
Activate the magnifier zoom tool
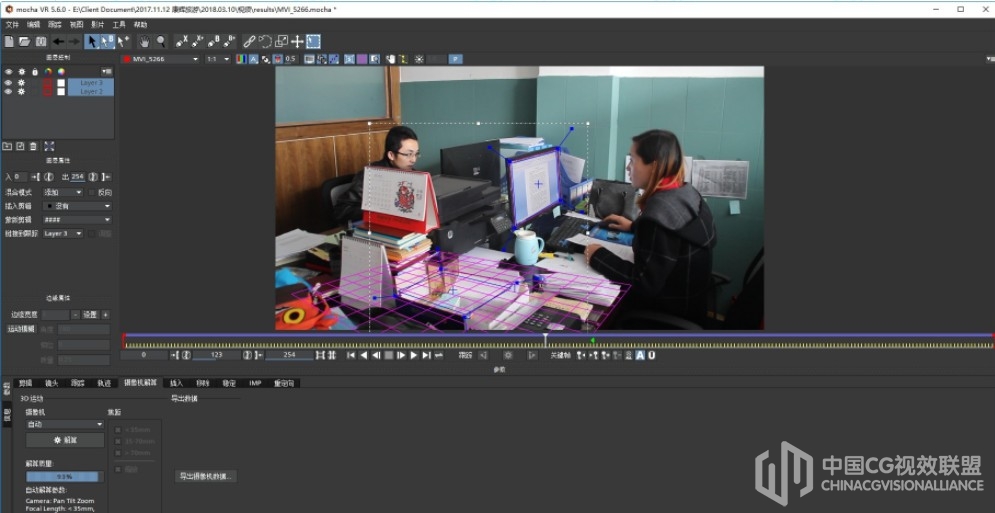161,42
